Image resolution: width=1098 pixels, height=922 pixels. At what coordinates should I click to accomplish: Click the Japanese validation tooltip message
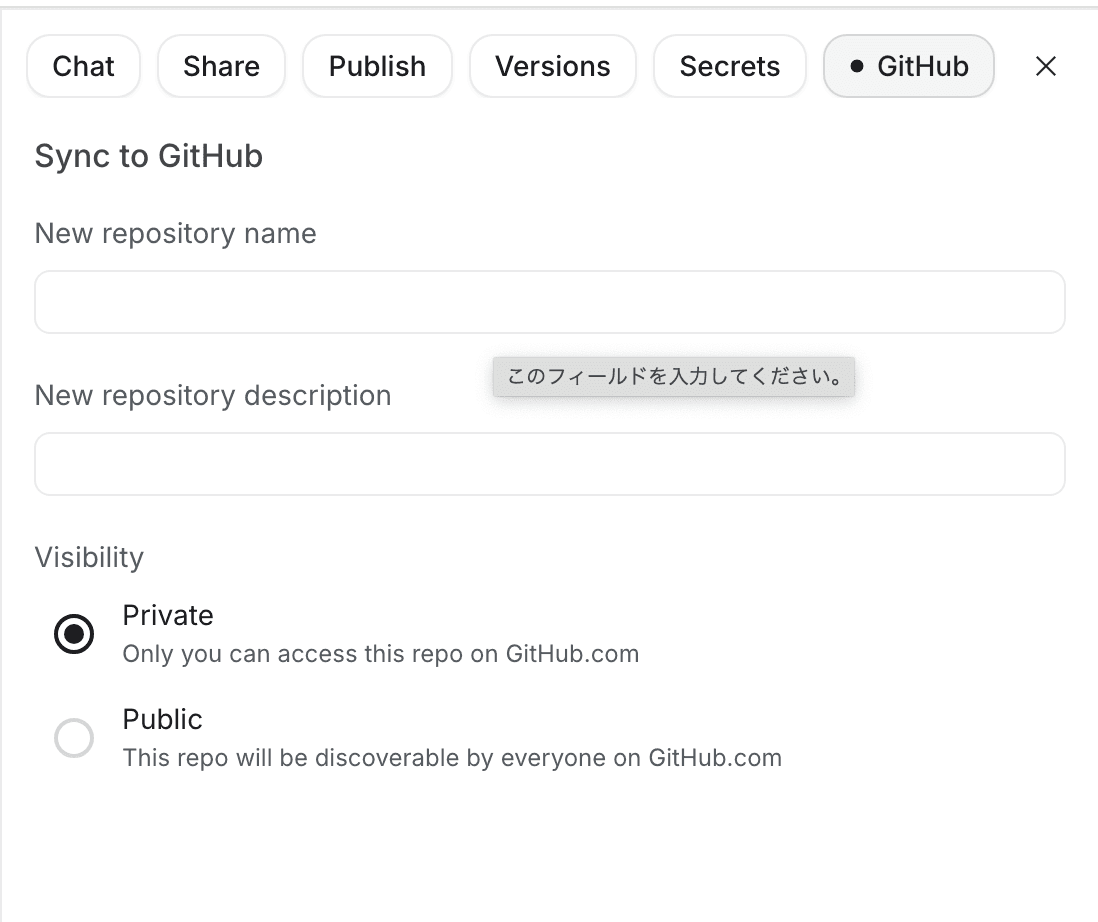[x=674, y=377]
